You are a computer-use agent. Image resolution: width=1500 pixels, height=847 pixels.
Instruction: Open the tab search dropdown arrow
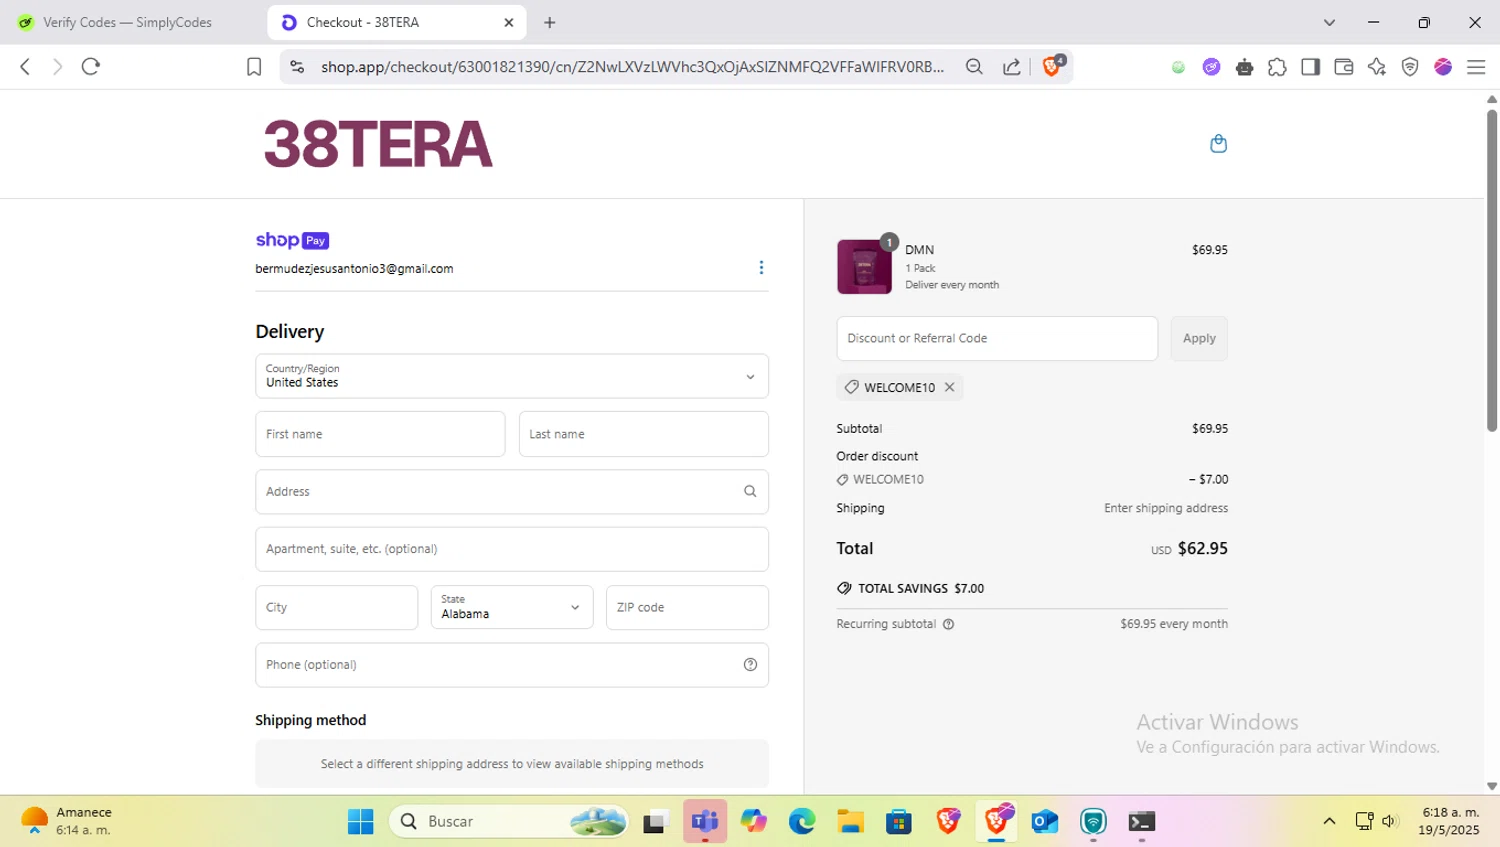point(1329,22)
